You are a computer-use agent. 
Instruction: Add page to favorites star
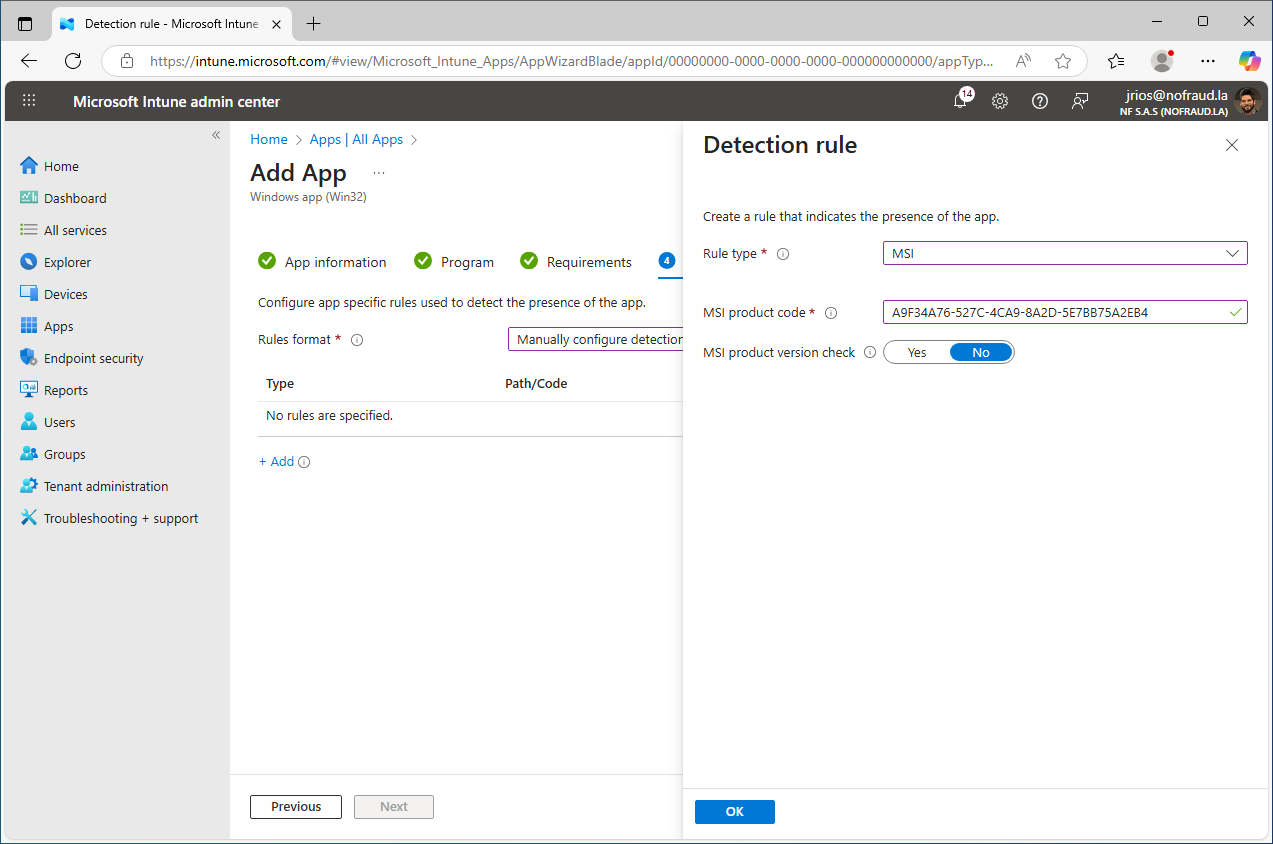point(1063,61)
